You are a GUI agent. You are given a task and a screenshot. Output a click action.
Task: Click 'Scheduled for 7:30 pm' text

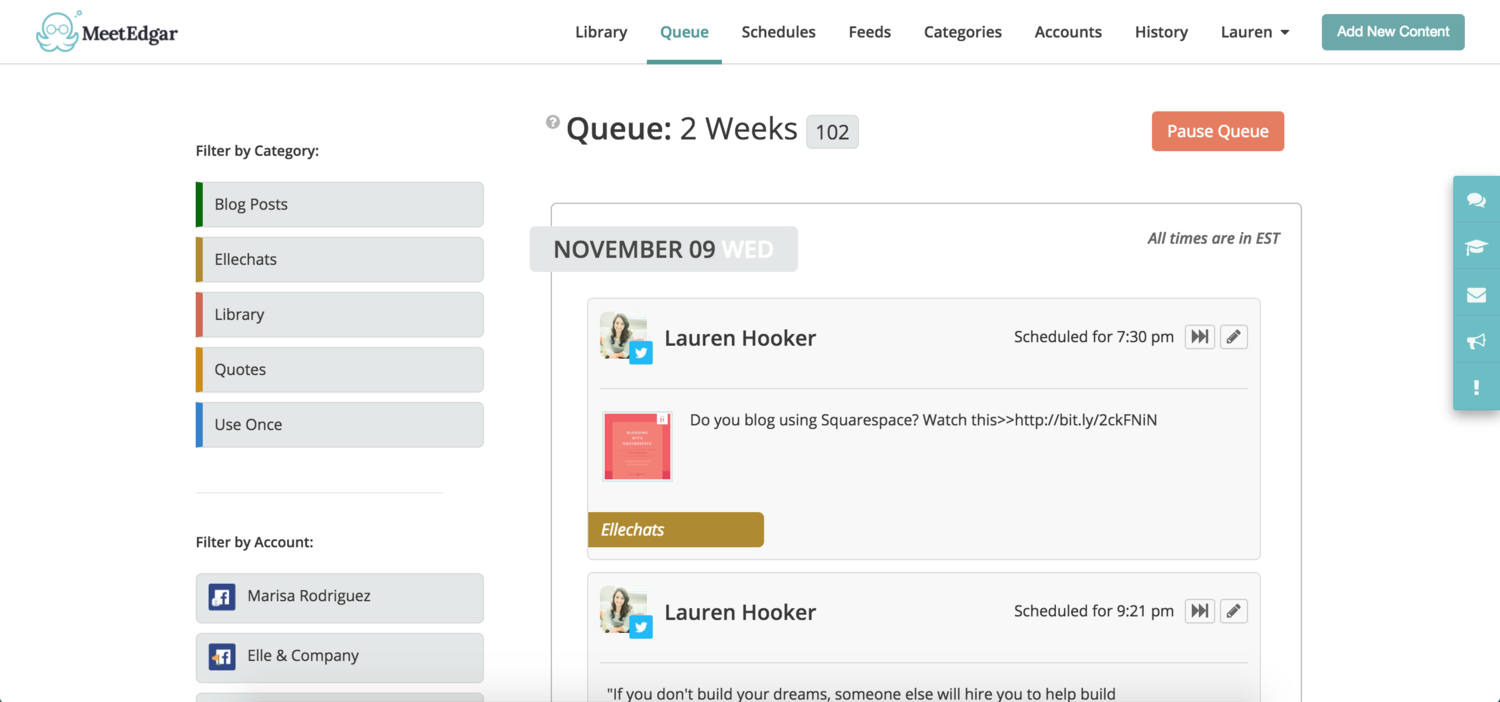coord(1094,337)
